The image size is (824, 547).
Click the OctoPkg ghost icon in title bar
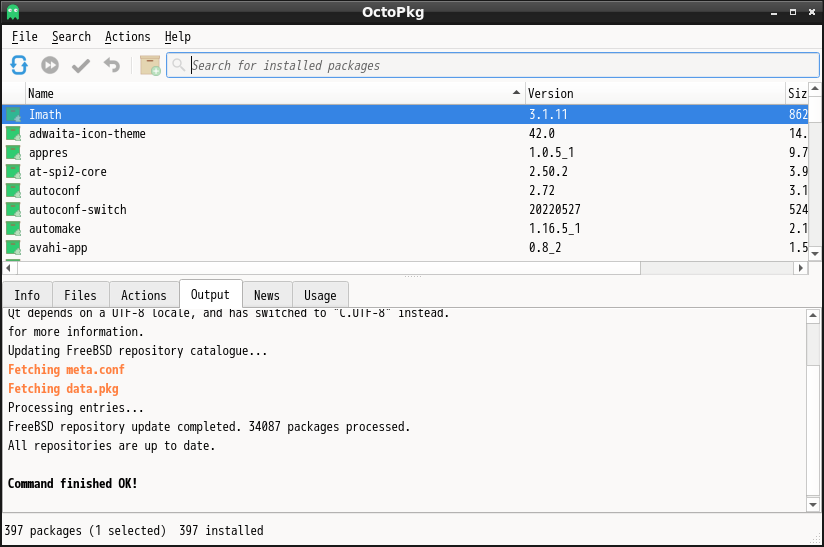[x=13, y=12]
